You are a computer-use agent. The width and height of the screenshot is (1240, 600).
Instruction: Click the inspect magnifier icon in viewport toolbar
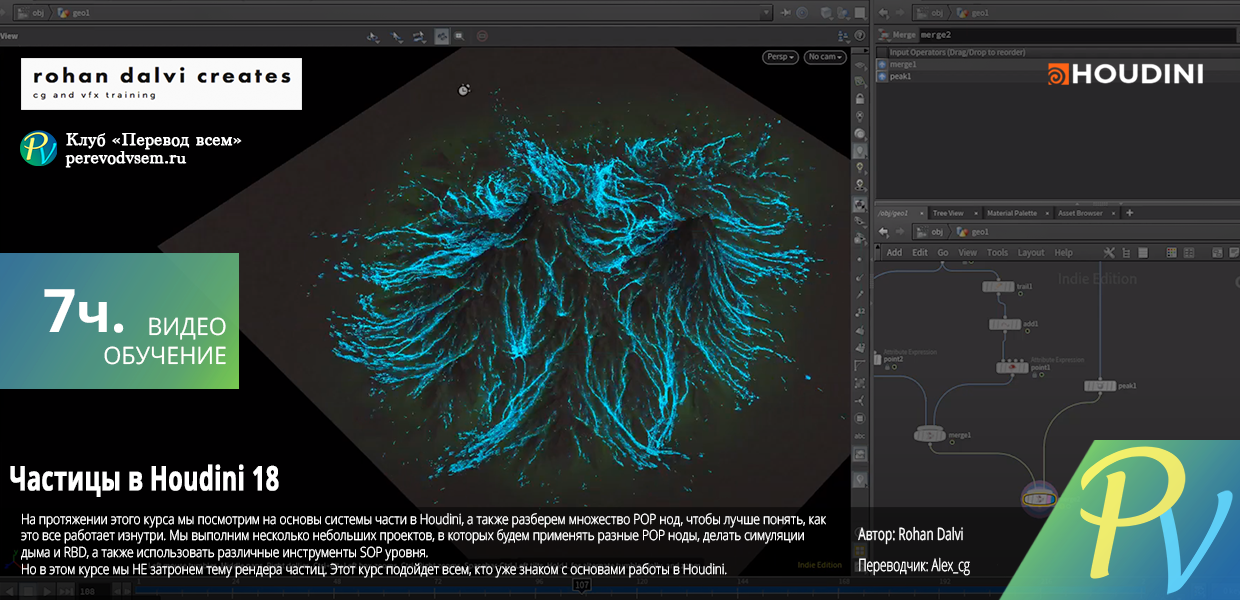click(x=459, y=37)
